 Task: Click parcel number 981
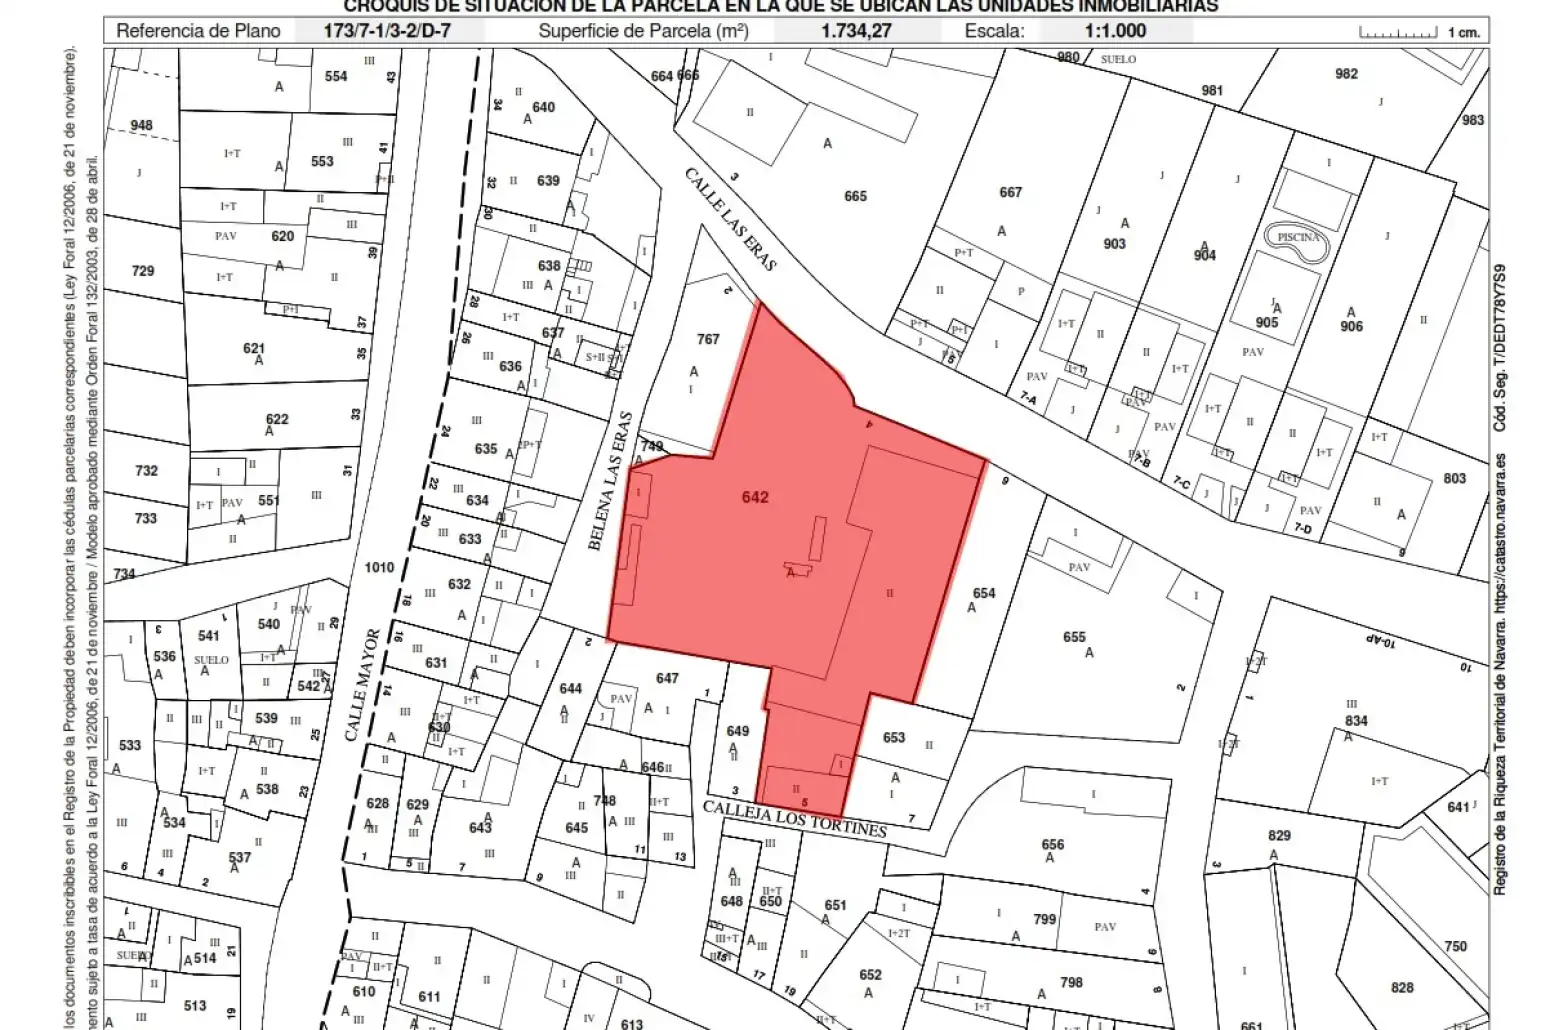1212,90
